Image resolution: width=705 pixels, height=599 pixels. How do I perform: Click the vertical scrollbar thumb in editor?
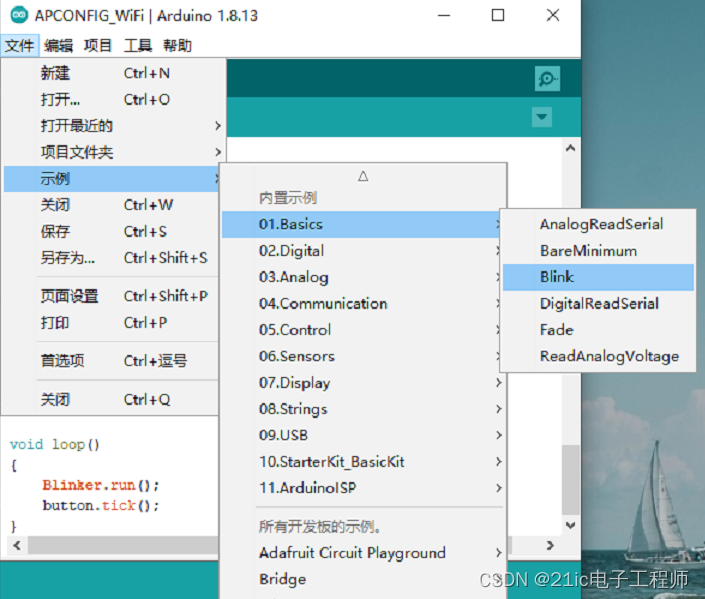coord(571,480)
